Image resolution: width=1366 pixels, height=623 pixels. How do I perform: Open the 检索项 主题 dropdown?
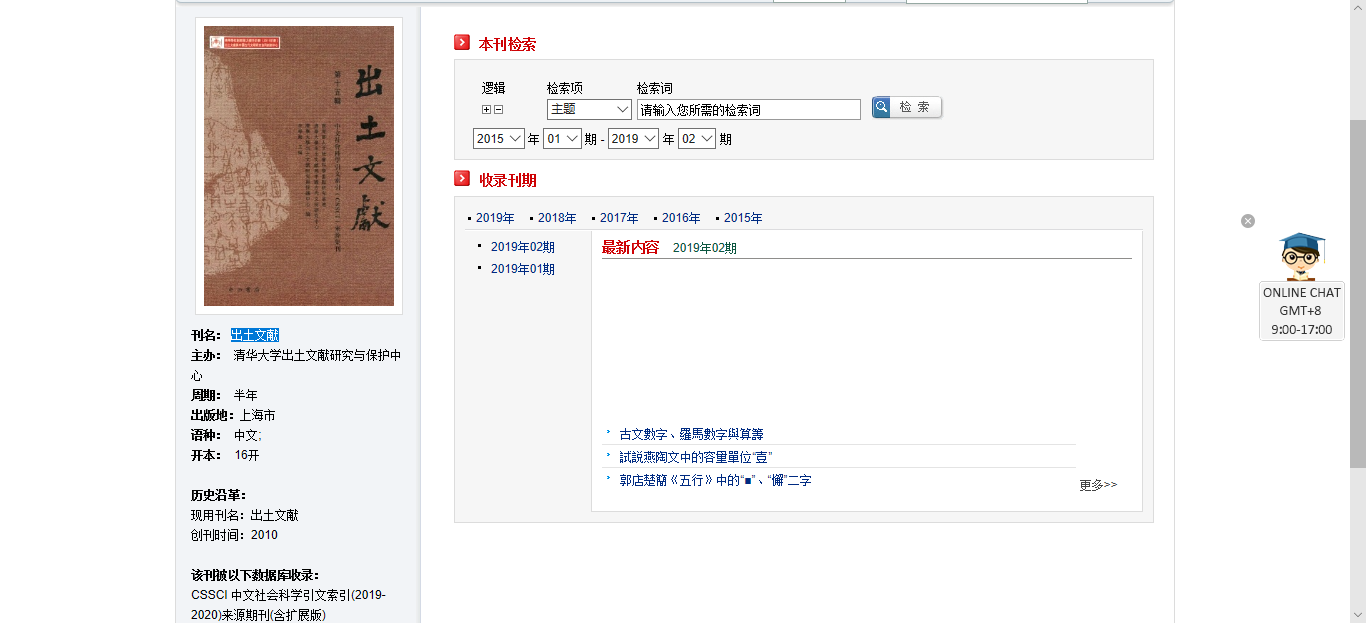[589, 109]
